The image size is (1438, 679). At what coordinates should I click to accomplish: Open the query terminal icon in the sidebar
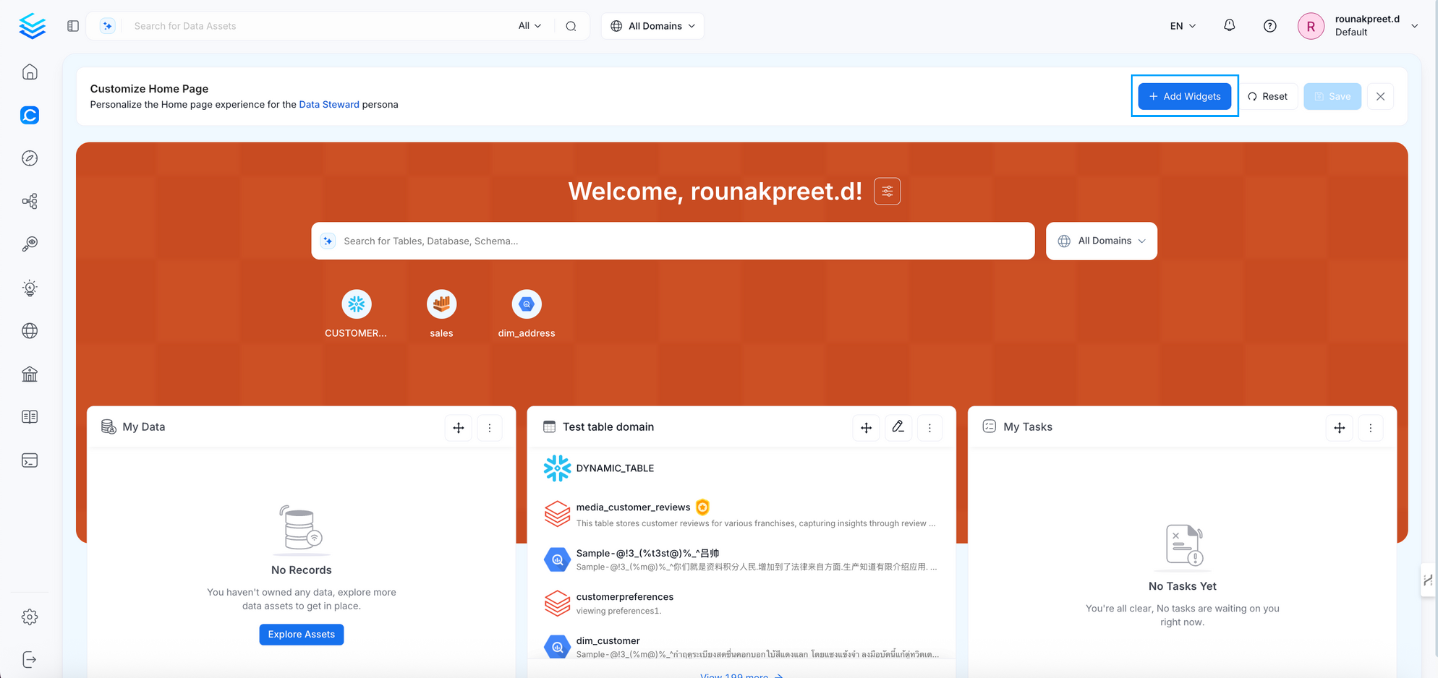(29, 459)
